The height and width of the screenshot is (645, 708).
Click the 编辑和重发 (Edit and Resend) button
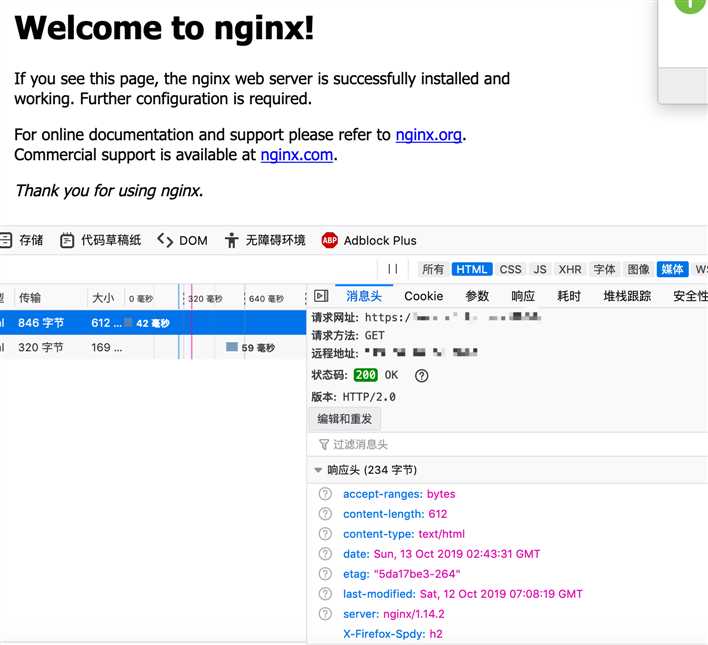pyautogui.click(x=345, y=419)
